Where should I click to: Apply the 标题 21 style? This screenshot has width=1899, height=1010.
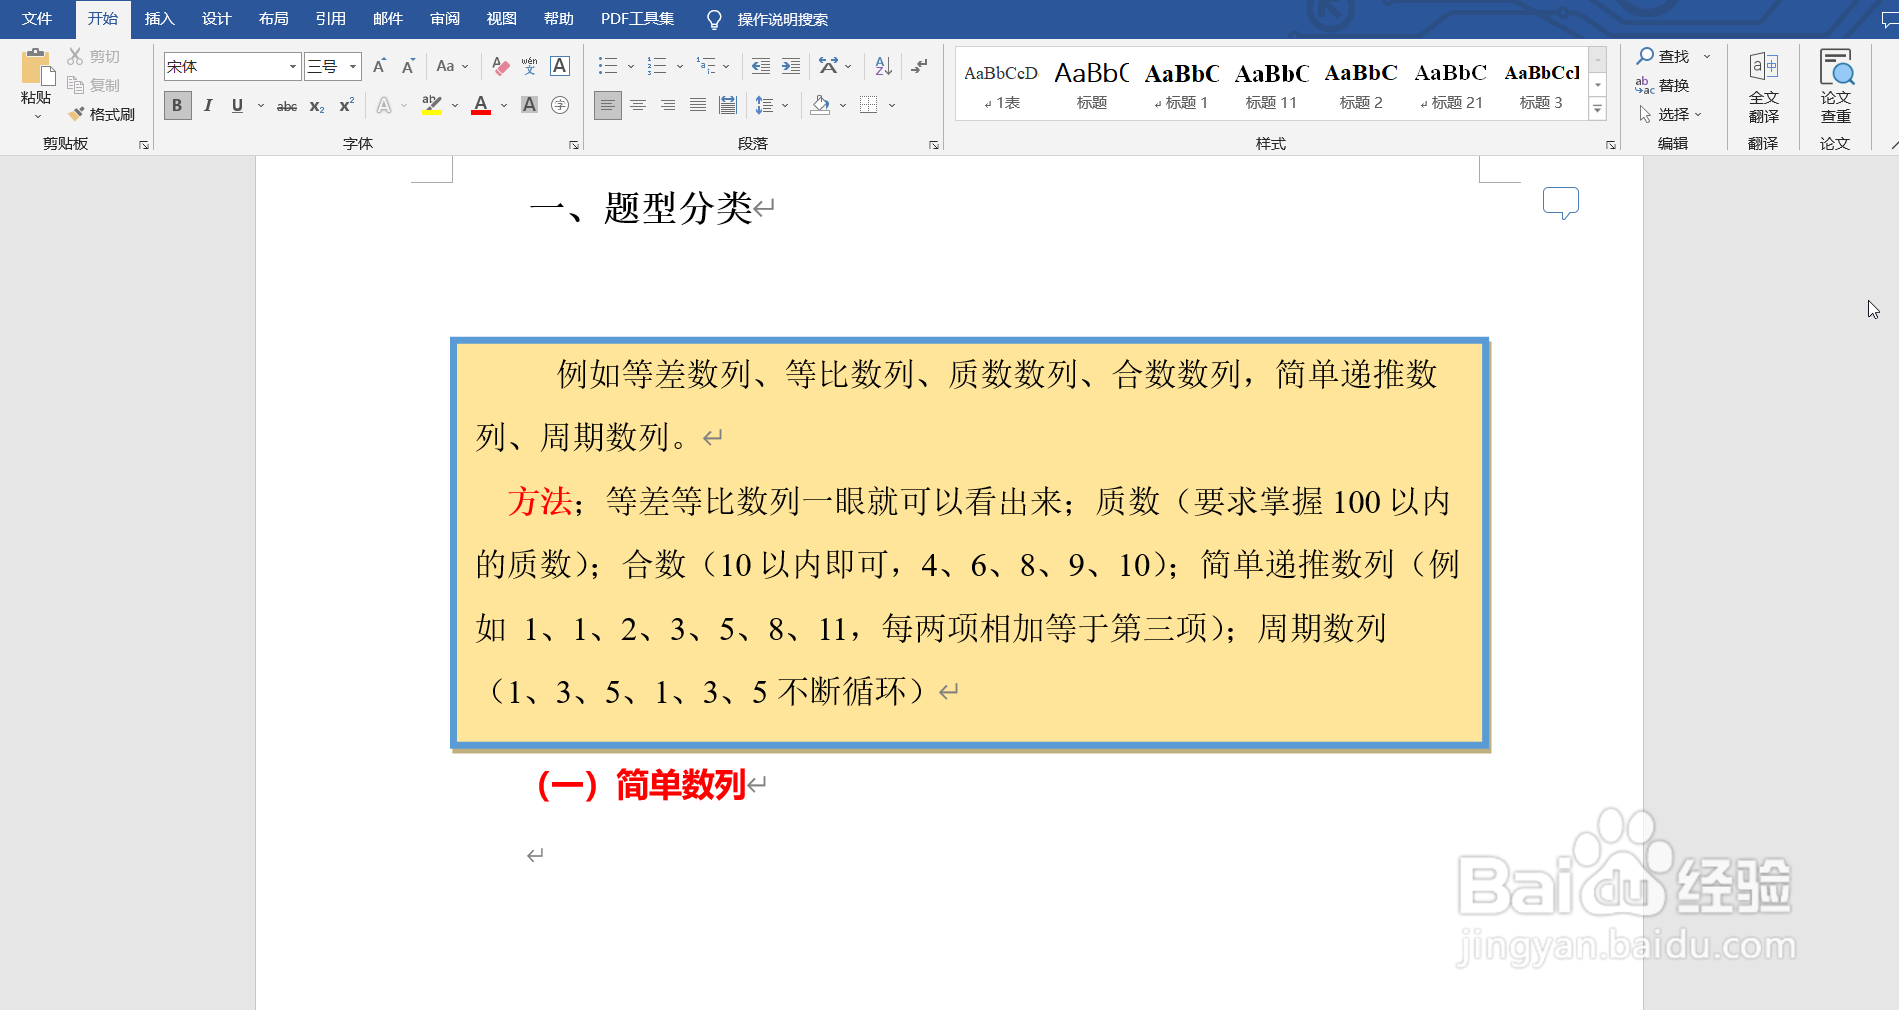coord(1451,85)
